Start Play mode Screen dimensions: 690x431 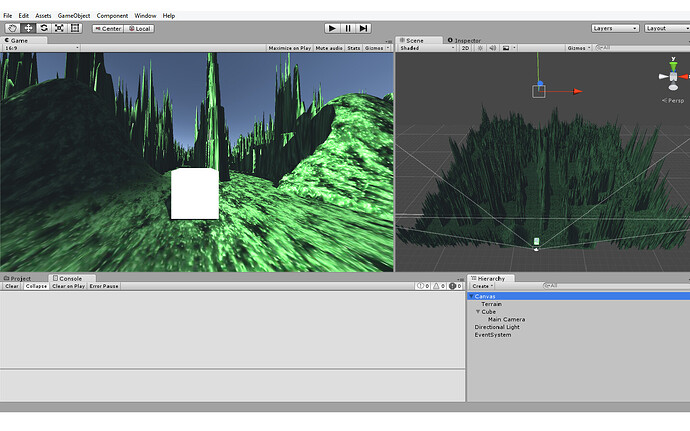(x=332, y=28)
